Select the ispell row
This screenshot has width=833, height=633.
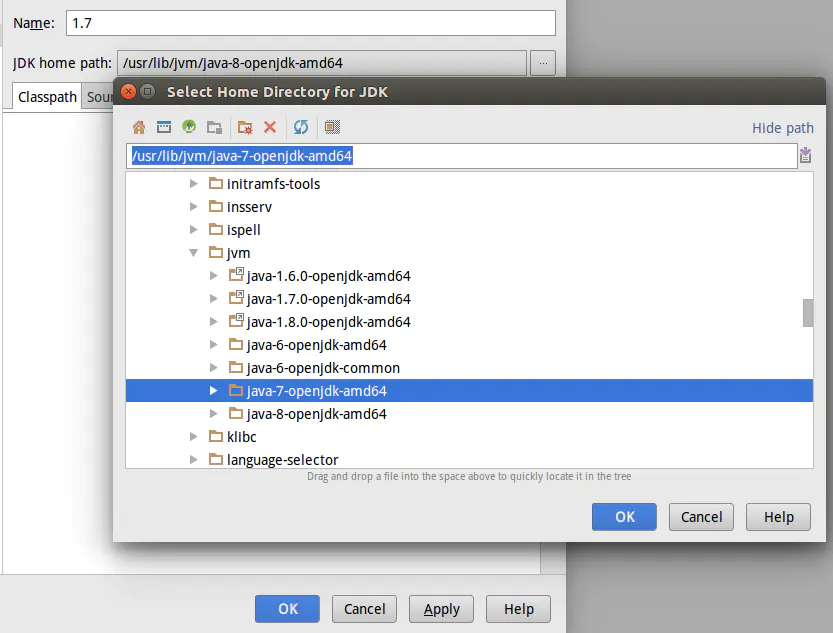470,229
